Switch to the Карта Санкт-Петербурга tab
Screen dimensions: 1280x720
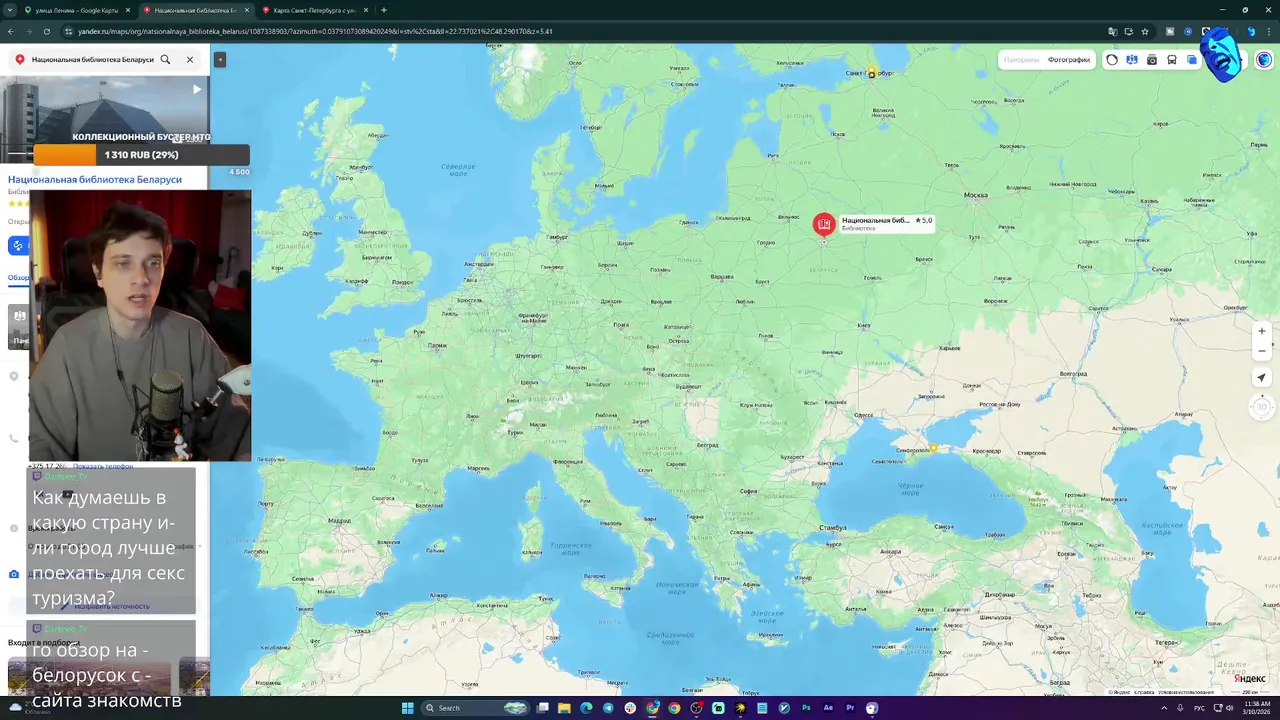315,10
